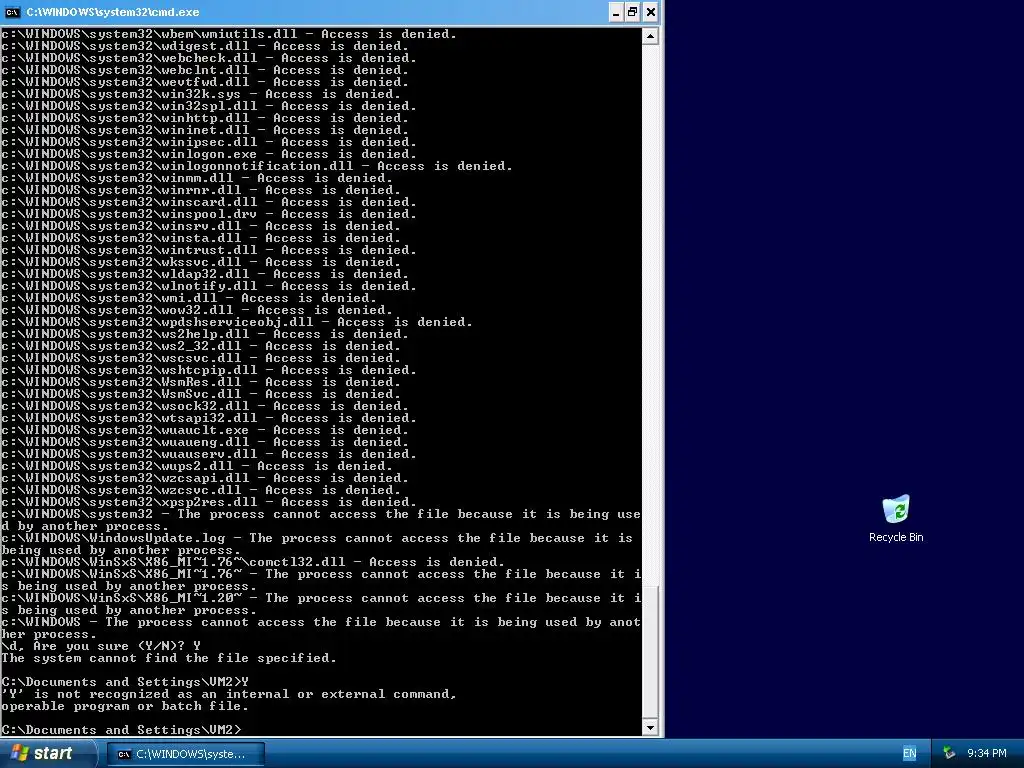The image size is (1024, 768).
Task: Click the wpdshserviceobj.dll line
Action: [x=237, y=322]
